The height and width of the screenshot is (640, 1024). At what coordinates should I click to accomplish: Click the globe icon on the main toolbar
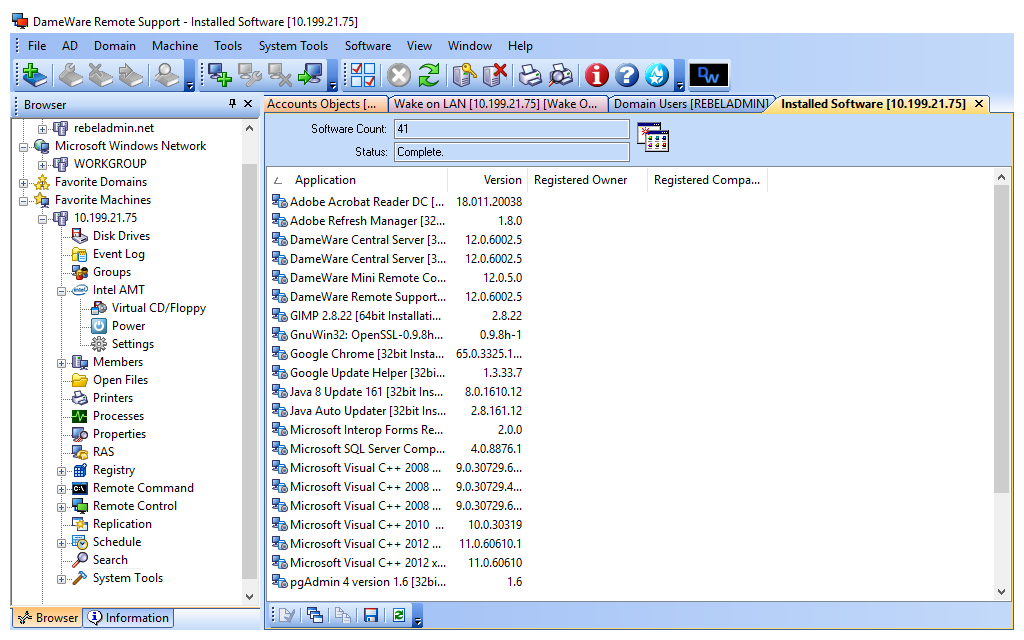point(657,75)
